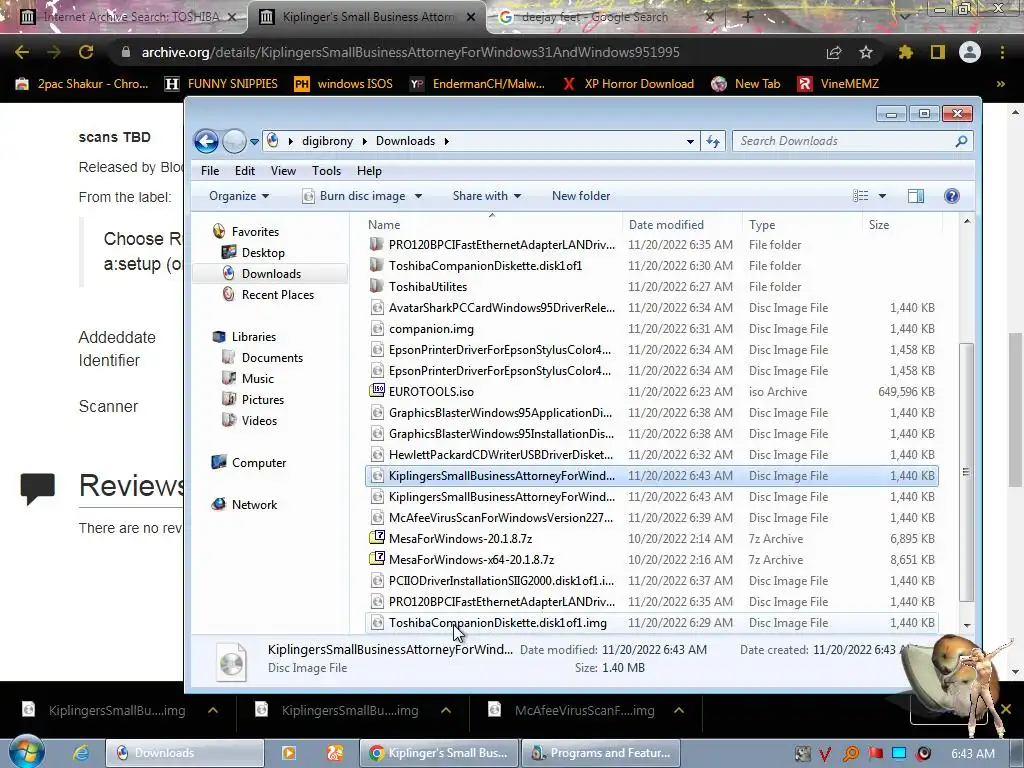Screen dimensions: 1024x768
Task: Click the Chrome share page icon
Action: [x=834, y=53]
